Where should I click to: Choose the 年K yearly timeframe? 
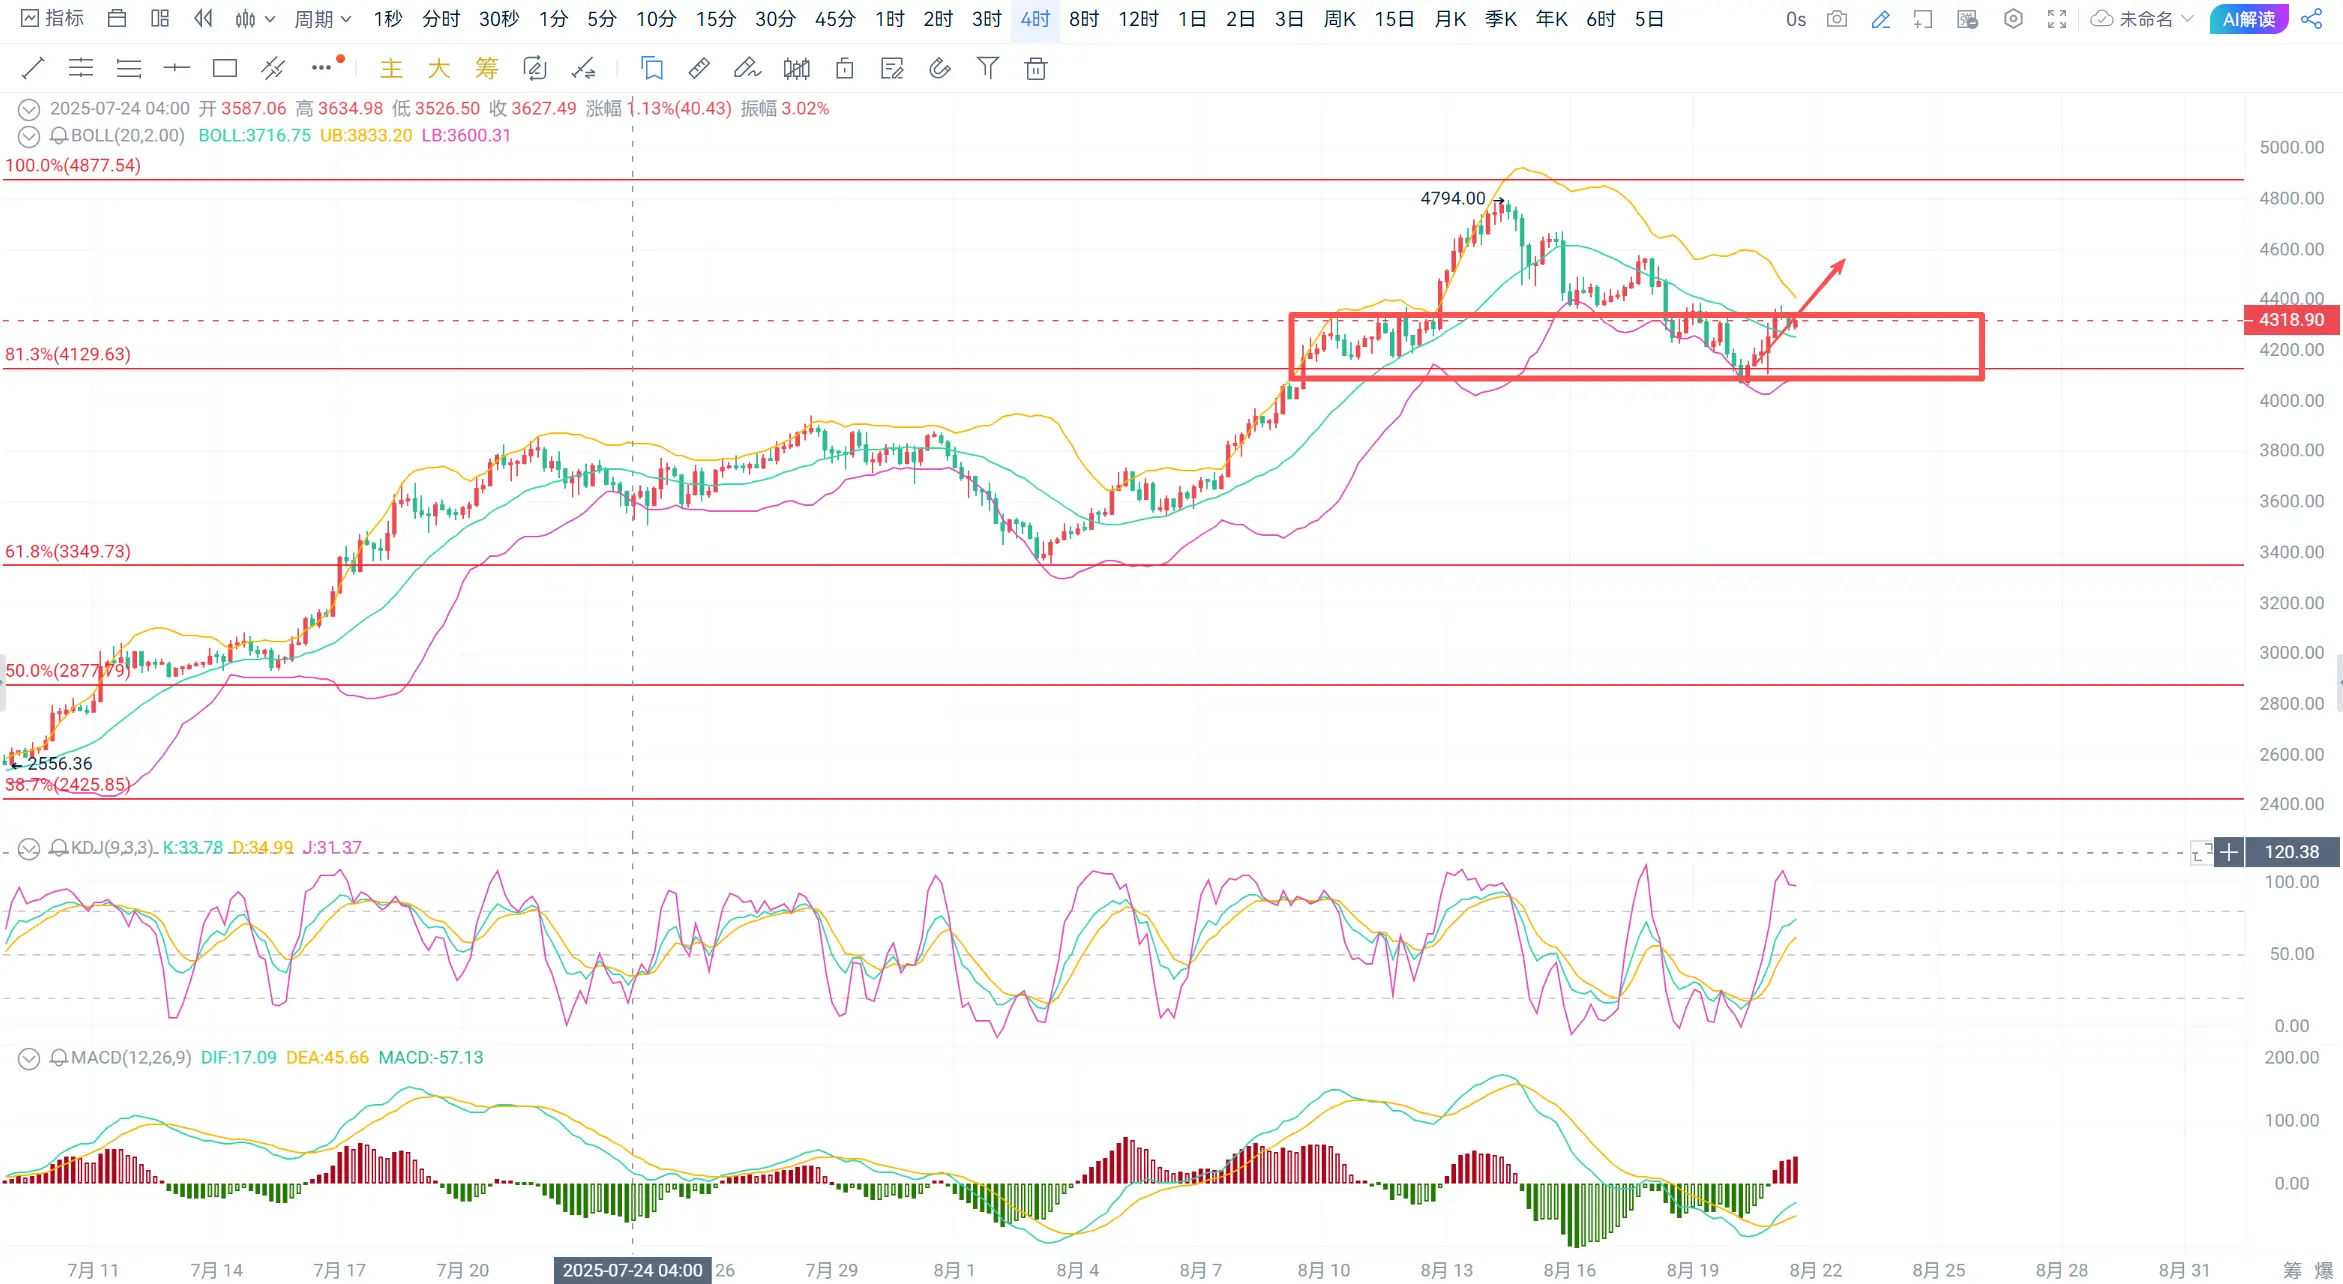[x=1551, y=18]
